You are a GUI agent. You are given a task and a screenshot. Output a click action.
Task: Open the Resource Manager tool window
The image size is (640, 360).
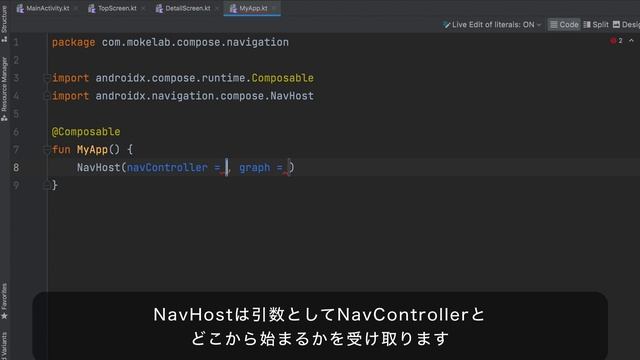[x=4, y=89]
